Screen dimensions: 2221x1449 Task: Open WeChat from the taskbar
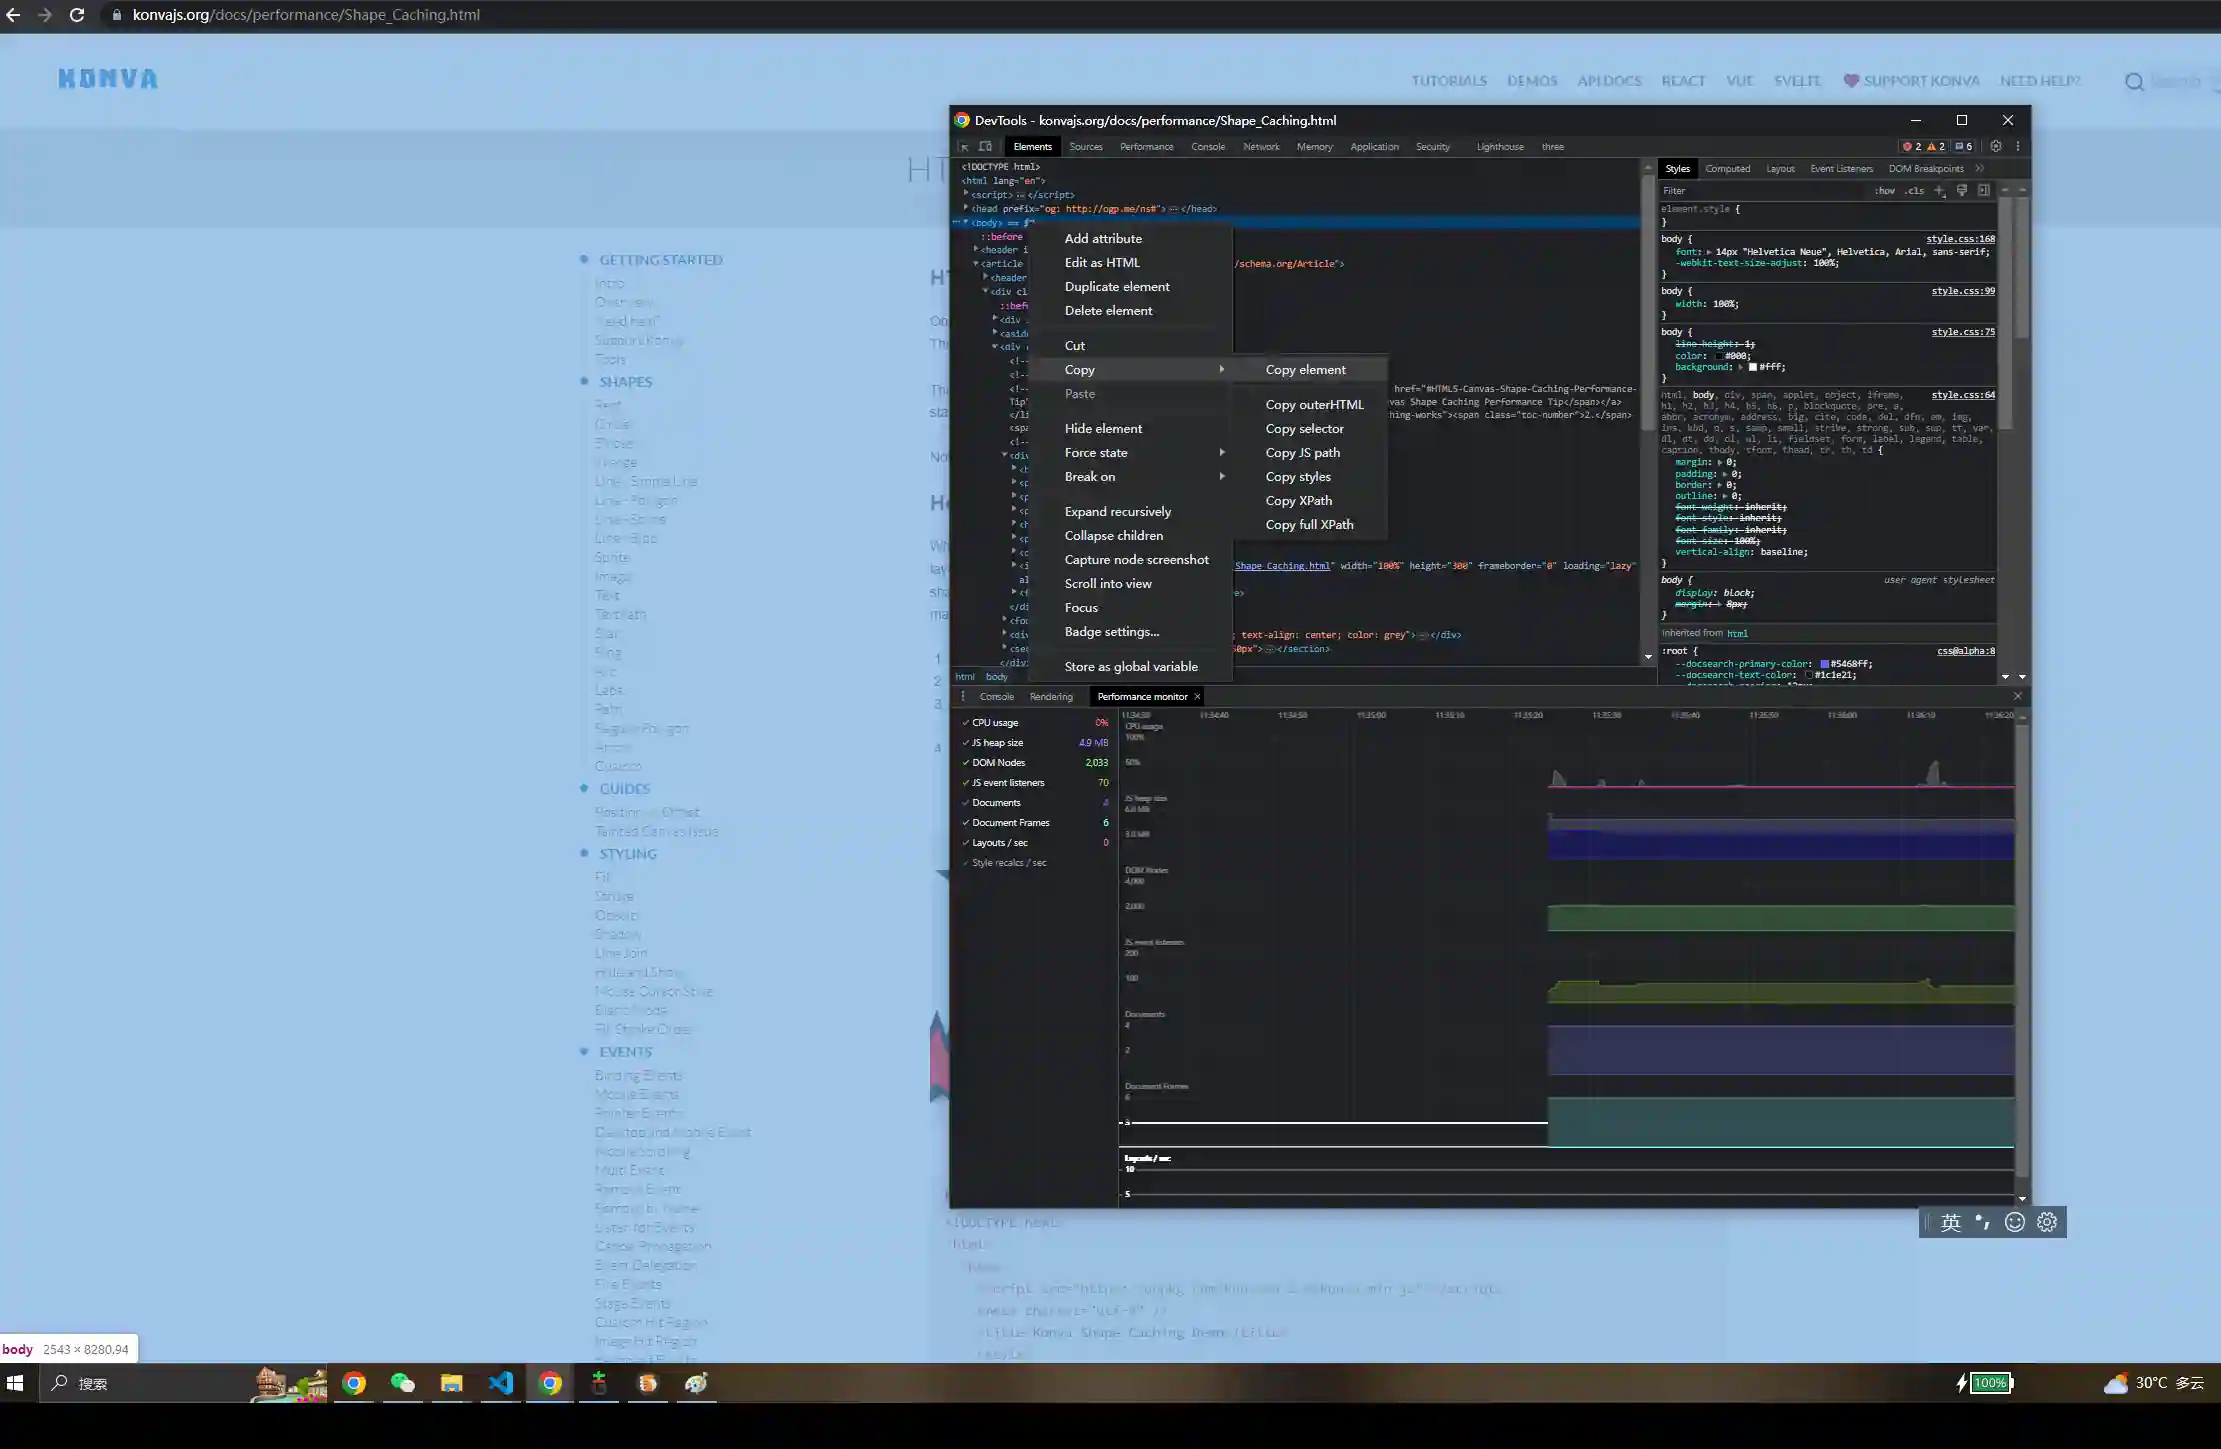pyautogui.click(x=402, y=1383)
